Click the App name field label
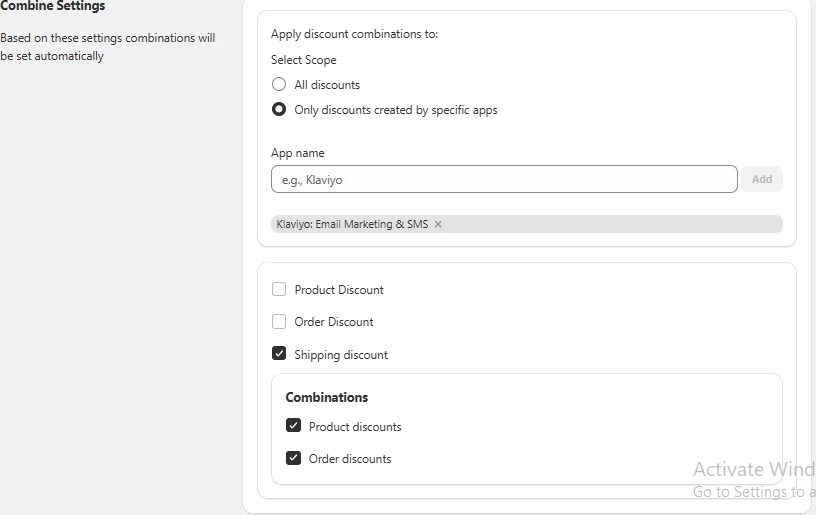 298,153
